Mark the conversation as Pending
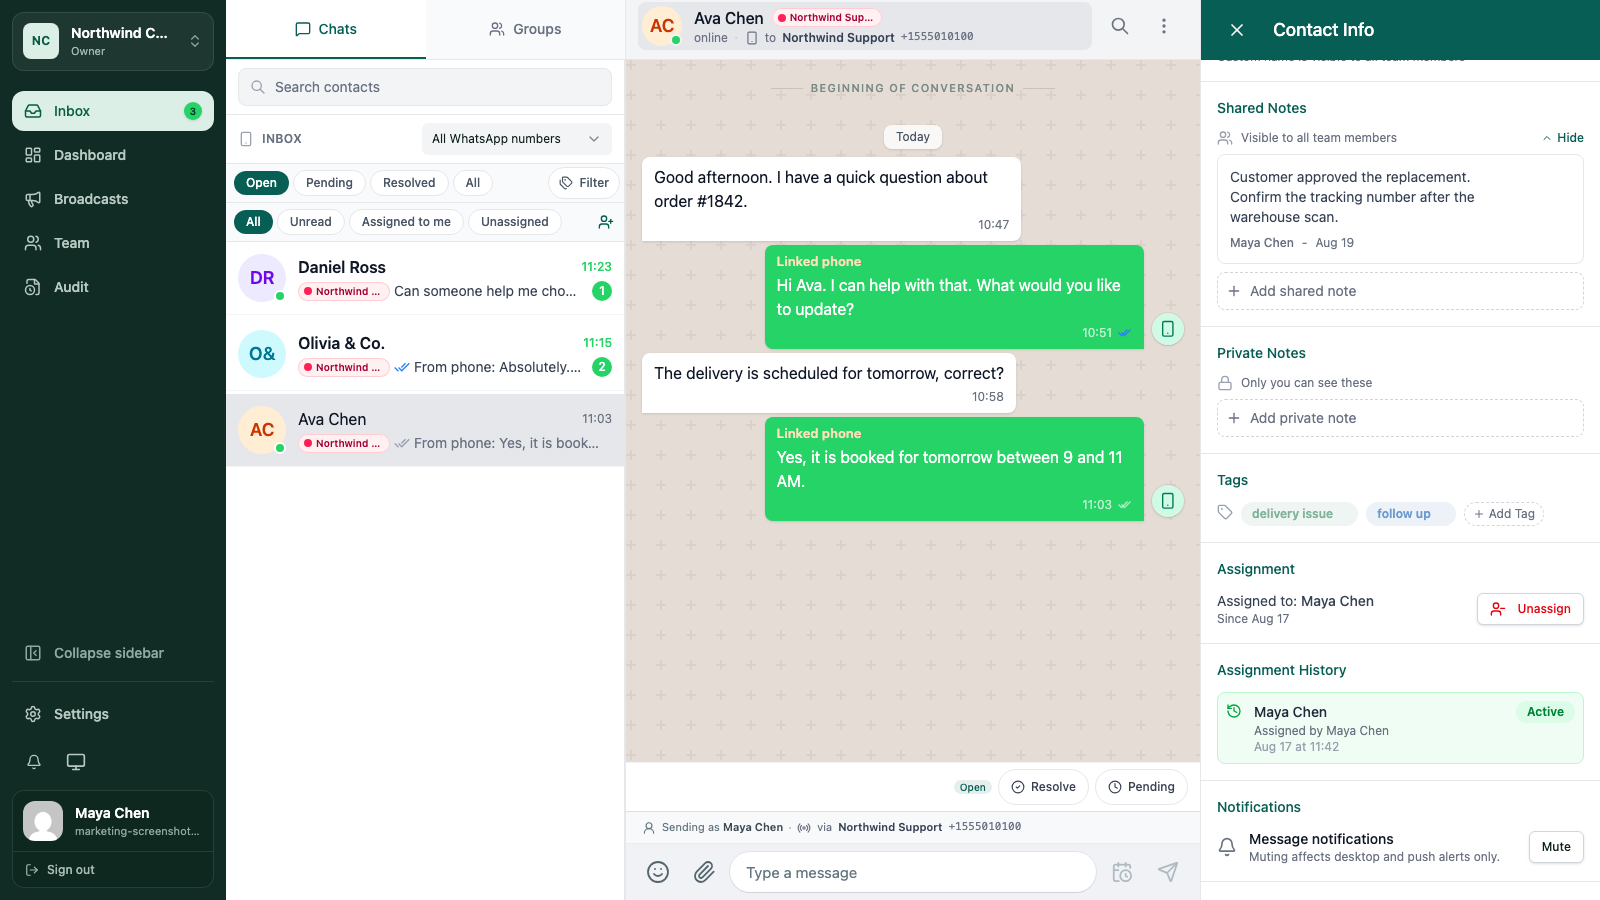Image resolution: width=1600 pixels, height=900 pixels. [x=1141, y=787]
